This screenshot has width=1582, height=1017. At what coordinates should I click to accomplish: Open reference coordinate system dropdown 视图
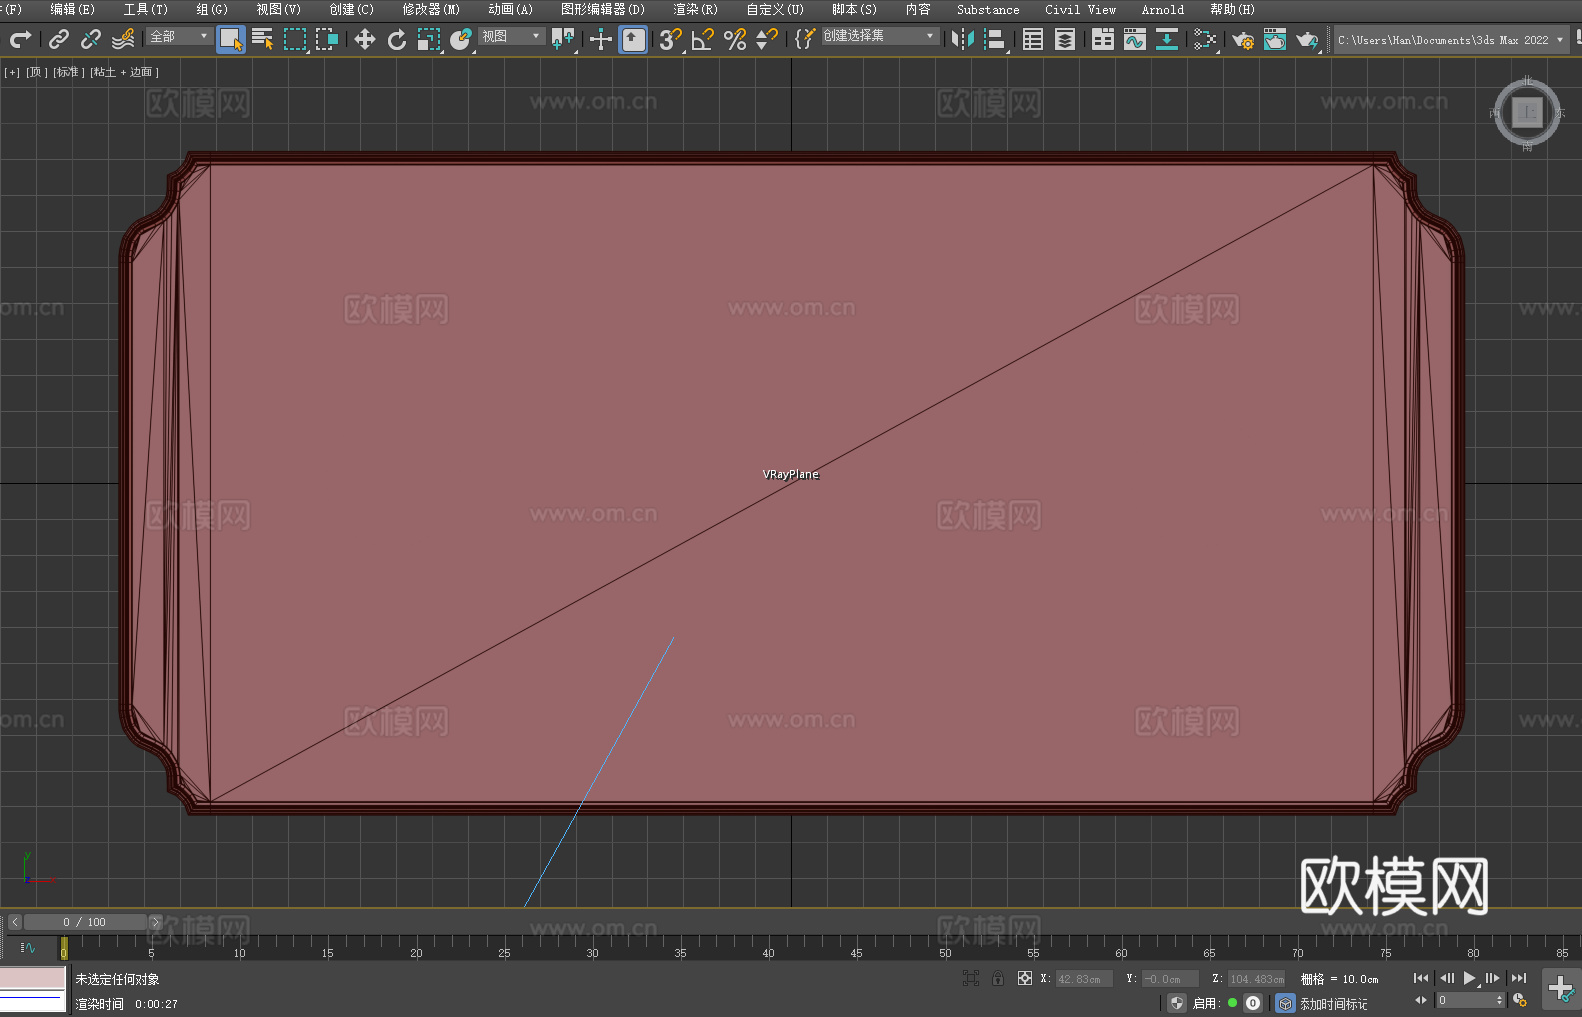511,36
